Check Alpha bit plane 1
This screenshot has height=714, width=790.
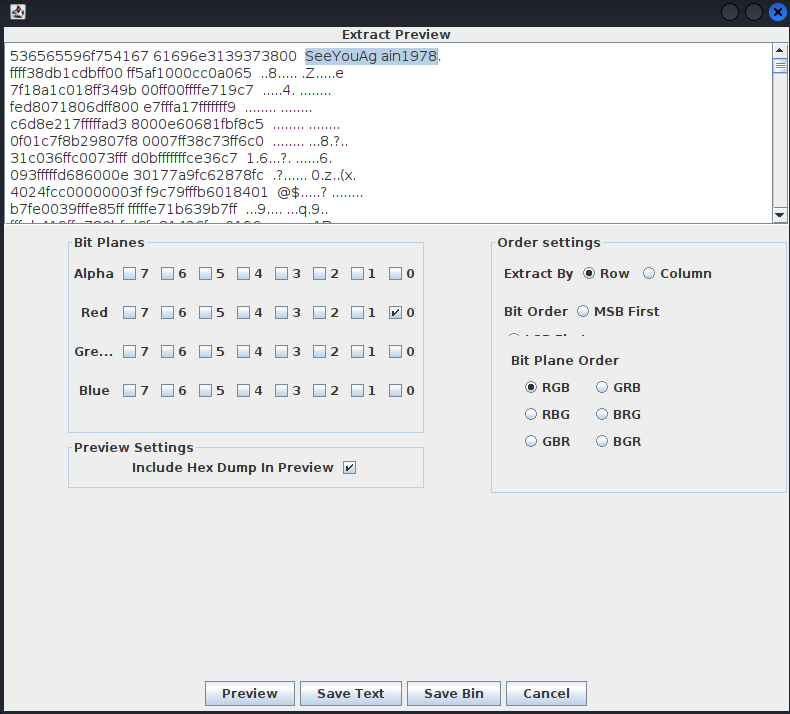(357, 274)
